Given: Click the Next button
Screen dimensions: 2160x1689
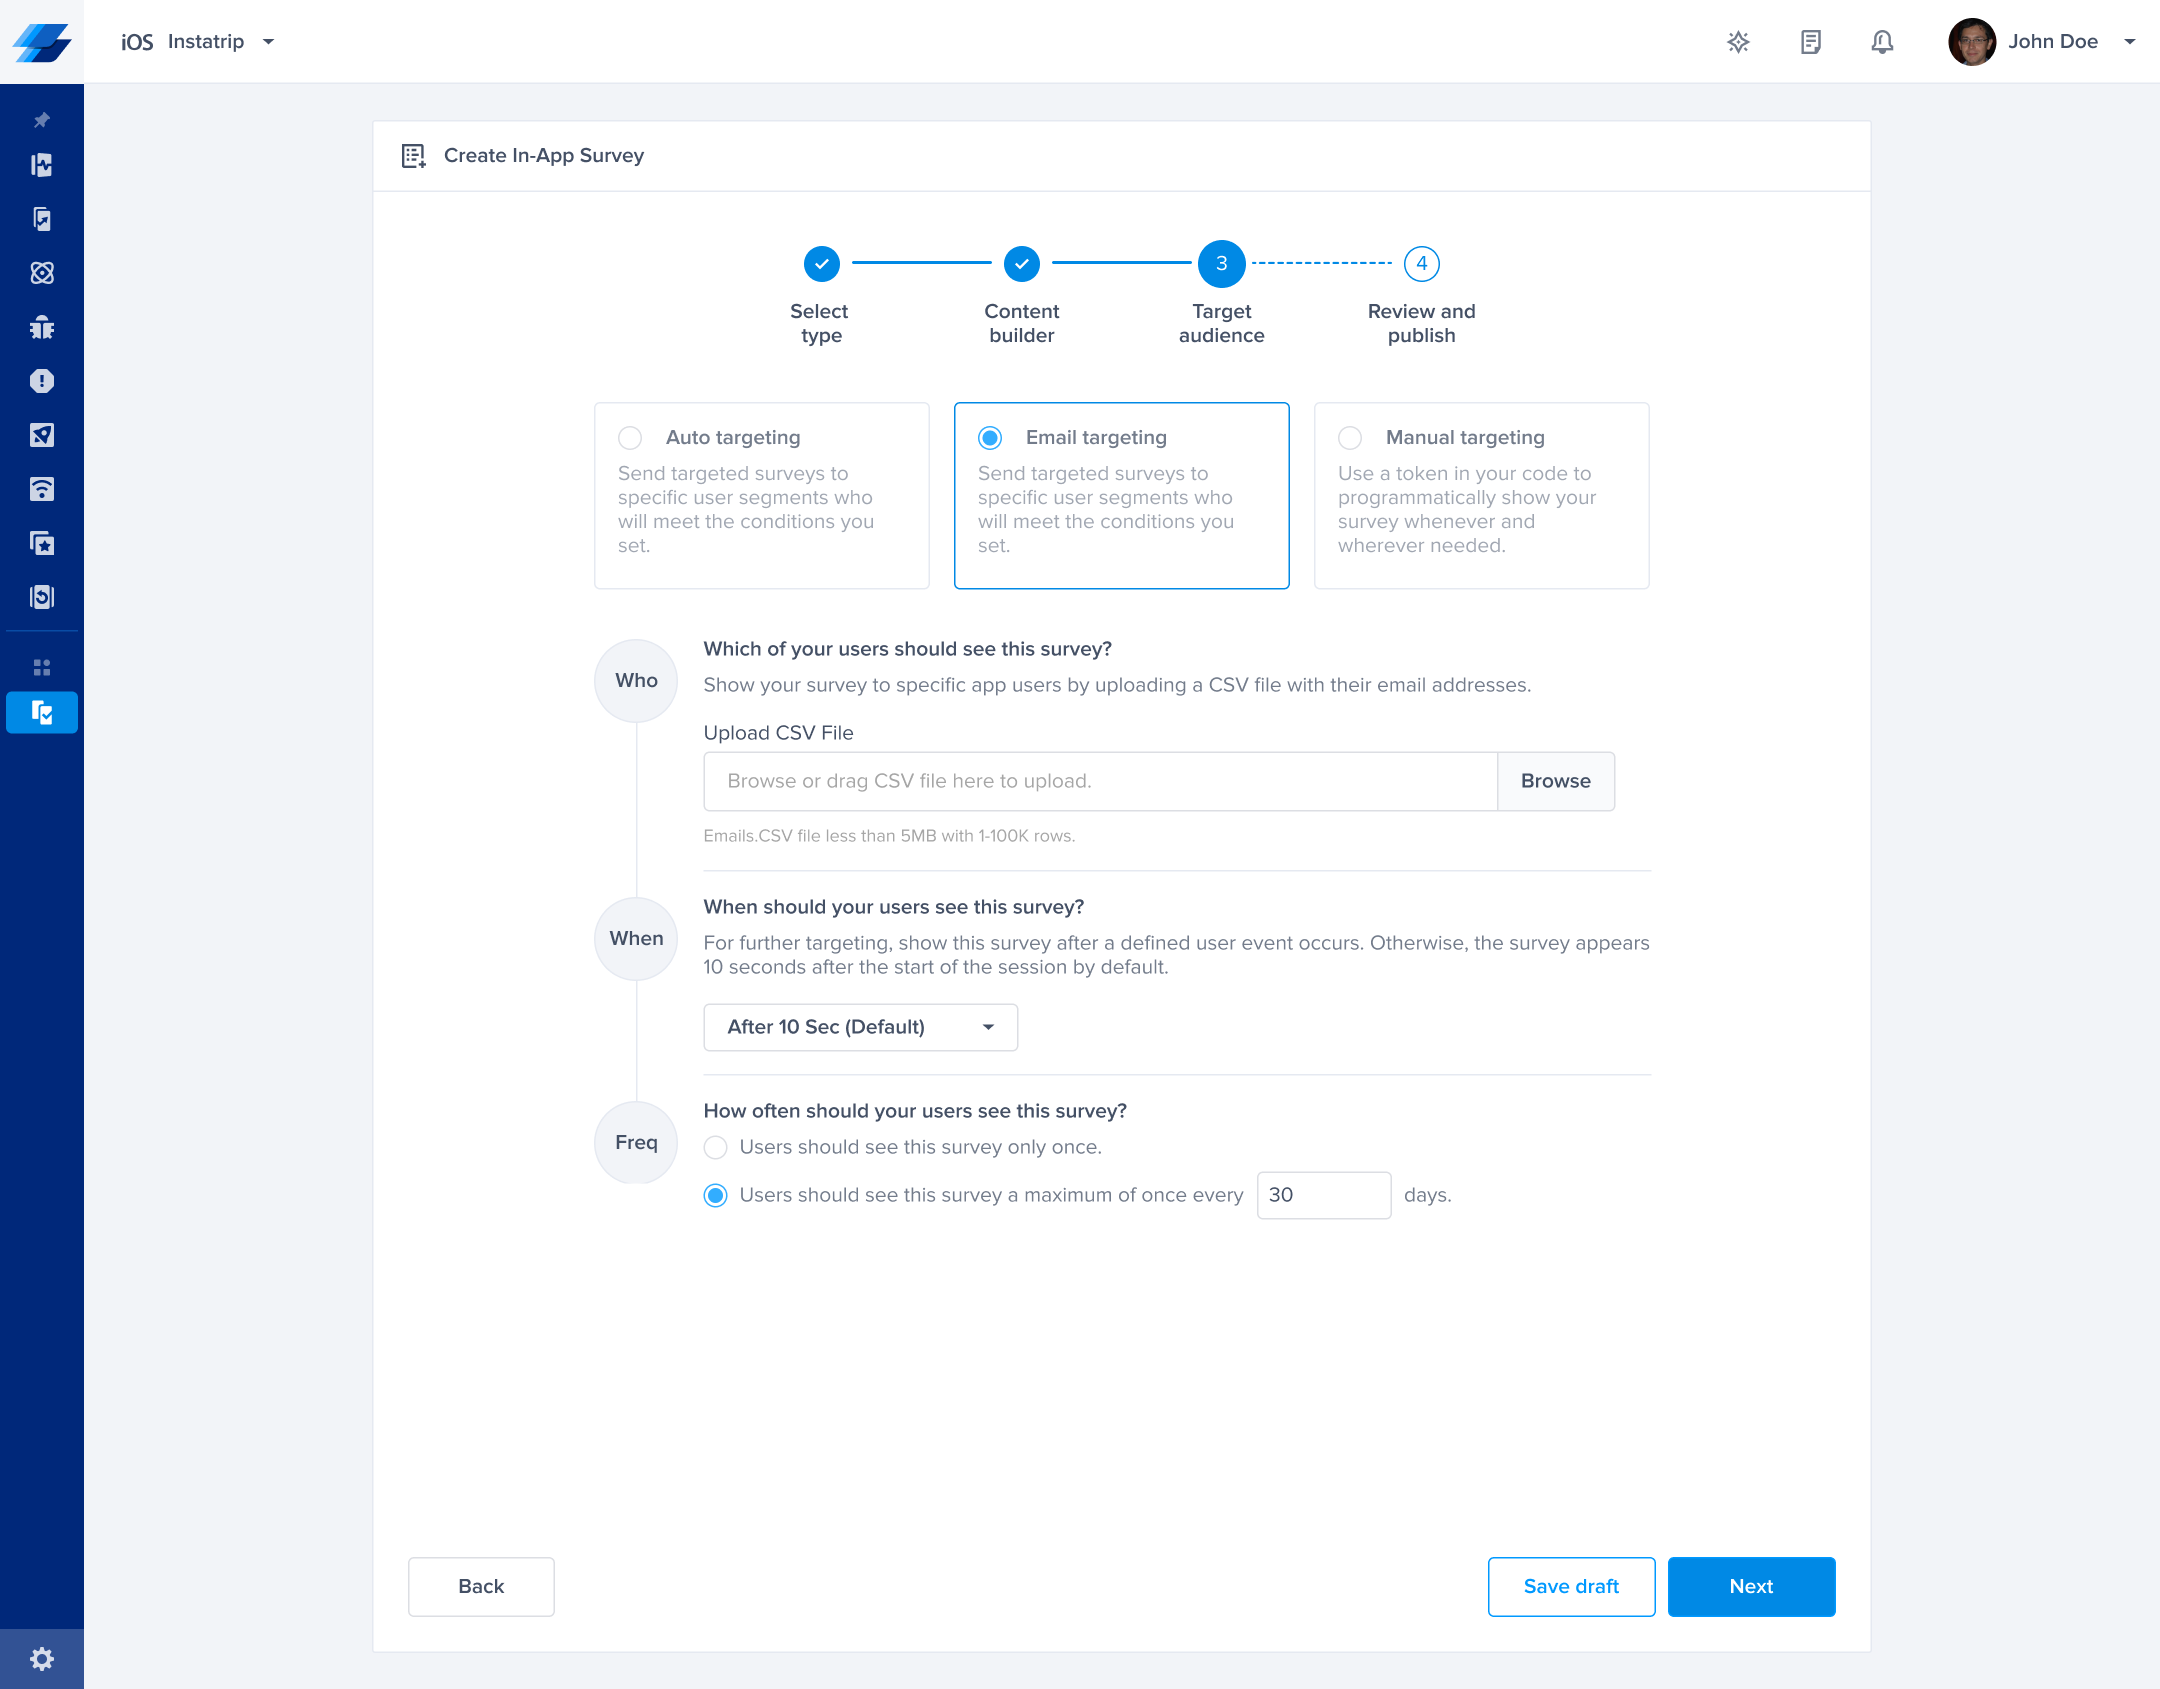Looking at the screenshot, I should (1751, 1586).
